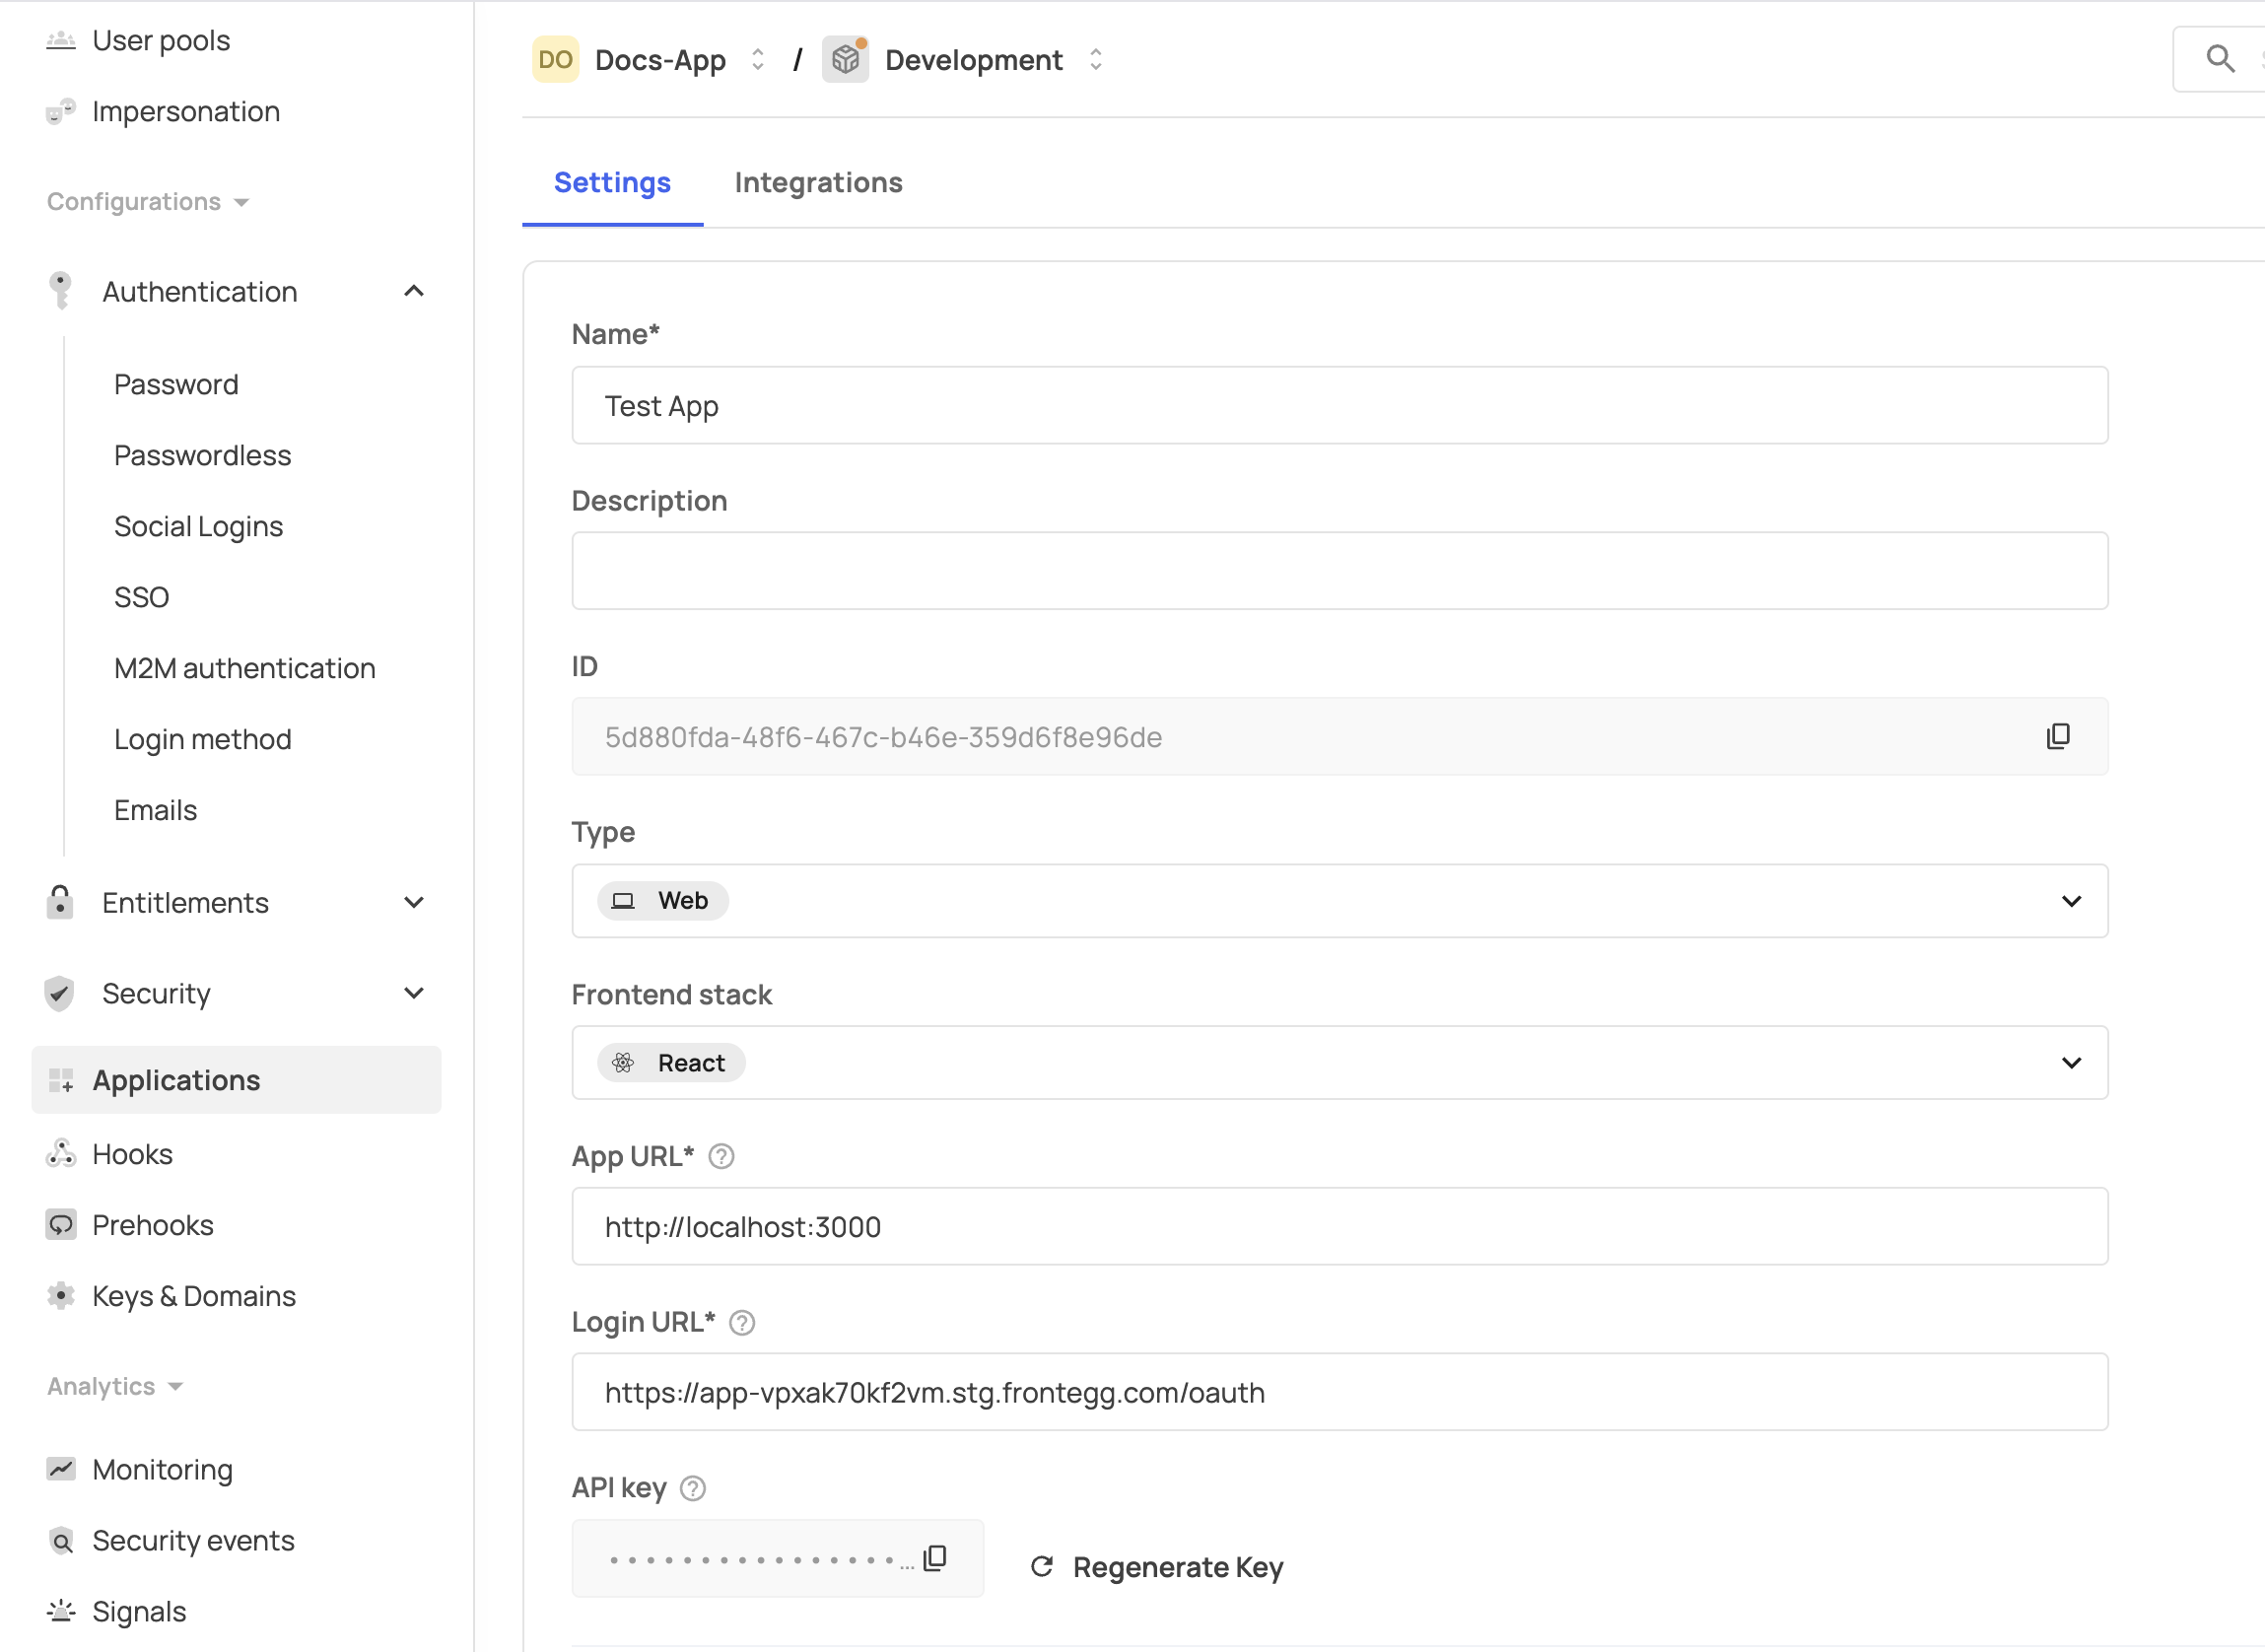Click App URL help question icon
This screenshot has width=2265, height=1652.
[721, 1157]
